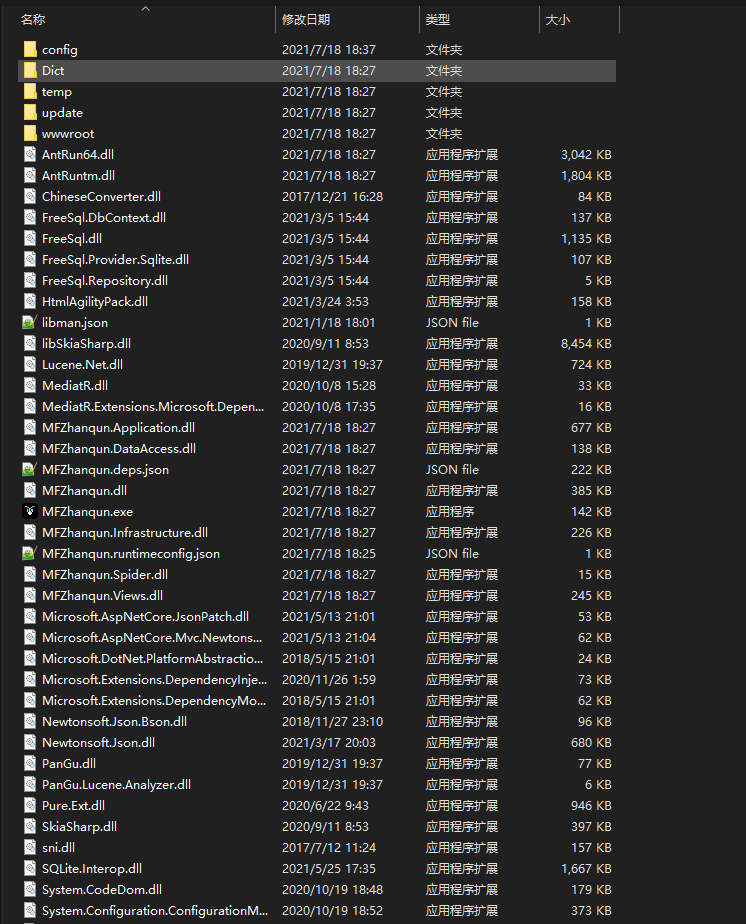Viewport: 746px width, 924px height.
Task: Click the MFZhanqun.runtimeconfig.json file icon
Action: (x=29, y=553)
